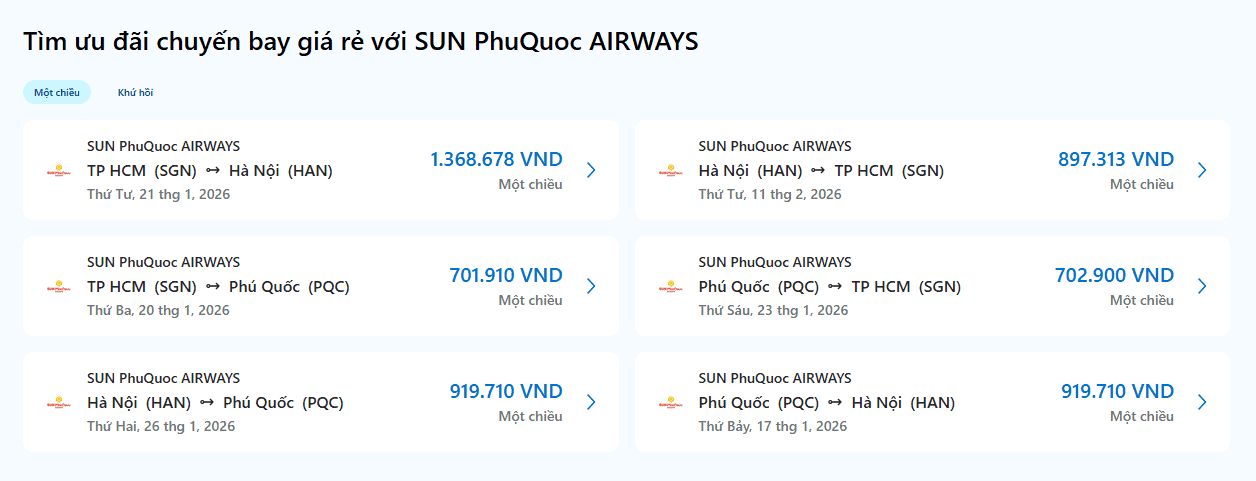Viewport: 1256px width, 481px height.
Task: Open TP HCM to Phú Quốc route text
Action: 218,287
